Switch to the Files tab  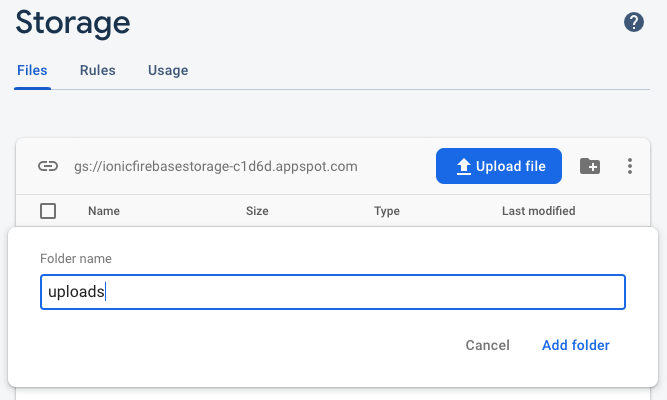click(x=32, y=71)
